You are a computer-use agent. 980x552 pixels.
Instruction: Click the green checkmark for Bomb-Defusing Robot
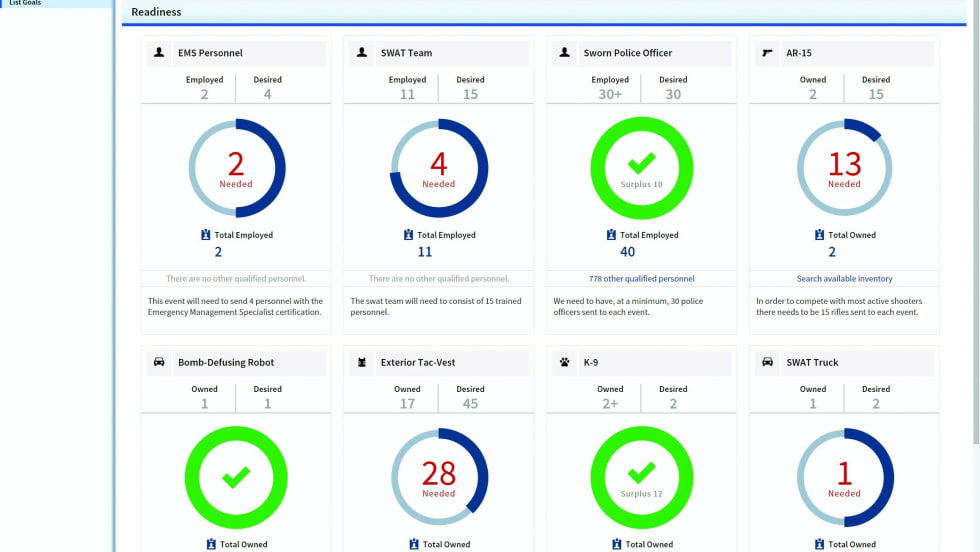click(236, 477)
